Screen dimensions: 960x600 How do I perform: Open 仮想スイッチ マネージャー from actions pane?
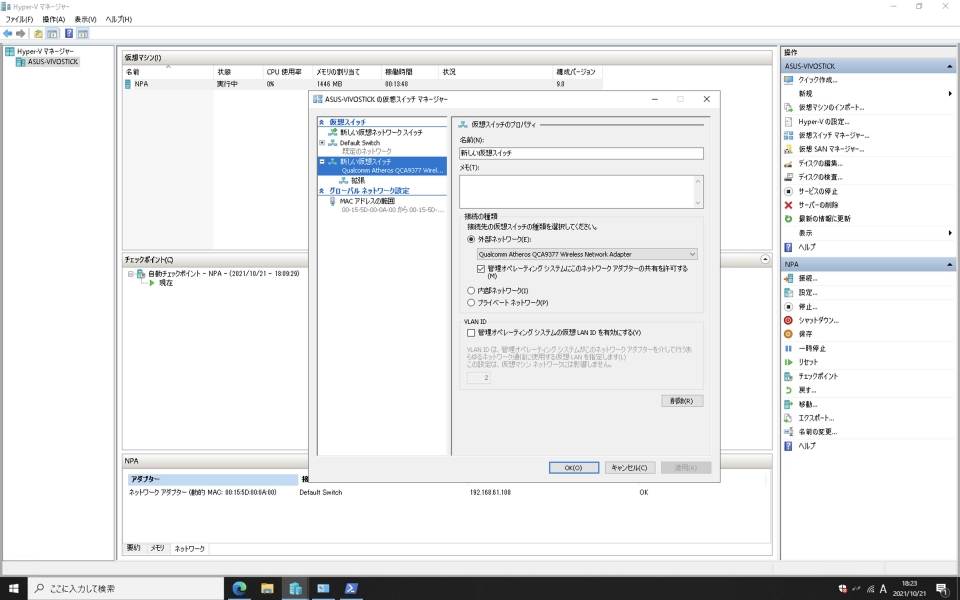click(x=833, y=135)
